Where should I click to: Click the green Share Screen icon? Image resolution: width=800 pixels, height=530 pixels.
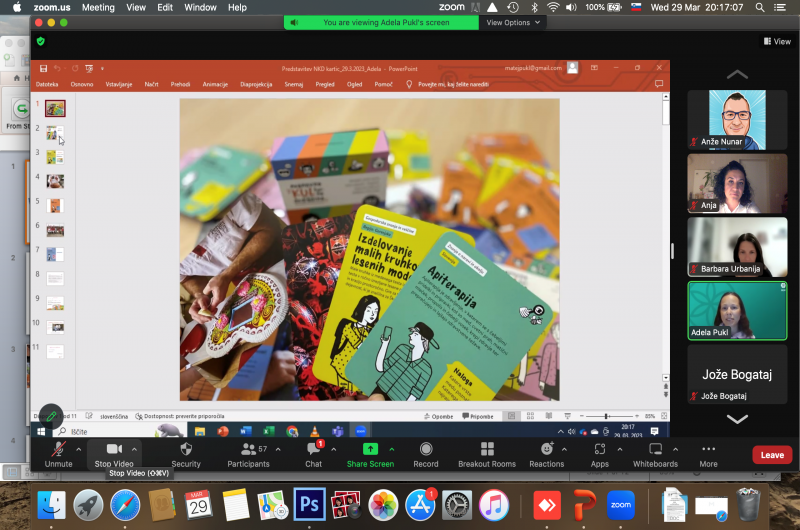tap(369, 450)
